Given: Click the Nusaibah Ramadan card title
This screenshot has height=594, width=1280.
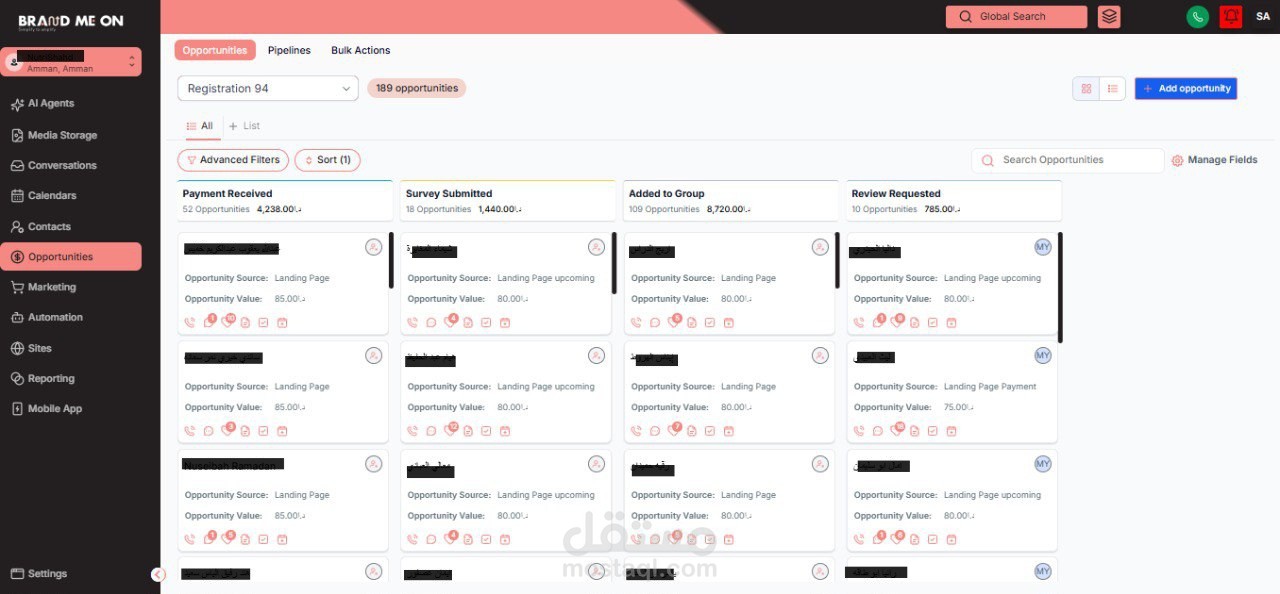Looking at the screenshot, I should click(x=233, y=465).
